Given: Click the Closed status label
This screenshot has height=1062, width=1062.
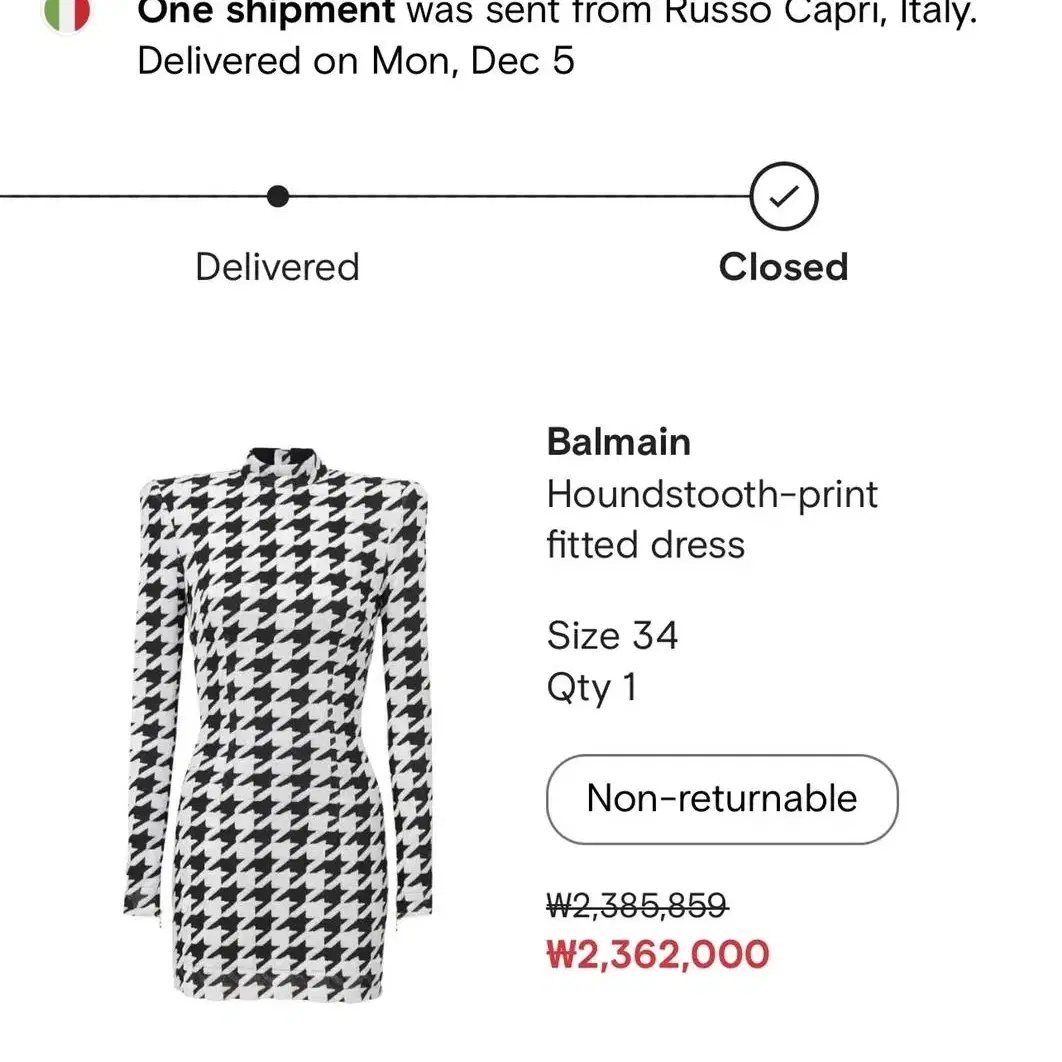Looking at the screenshot, I should [x=784, y=267].
